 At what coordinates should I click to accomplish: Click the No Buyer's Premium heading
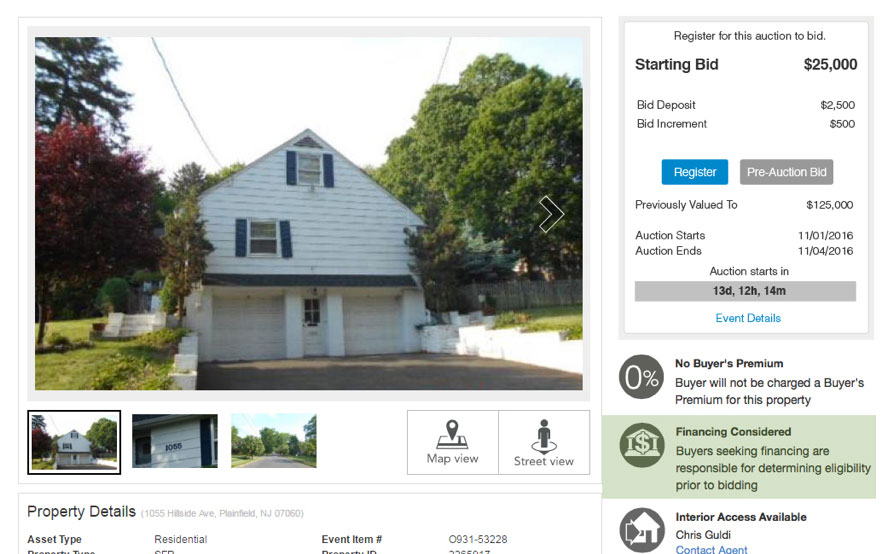pyautogui.click(x=729, y=363)
